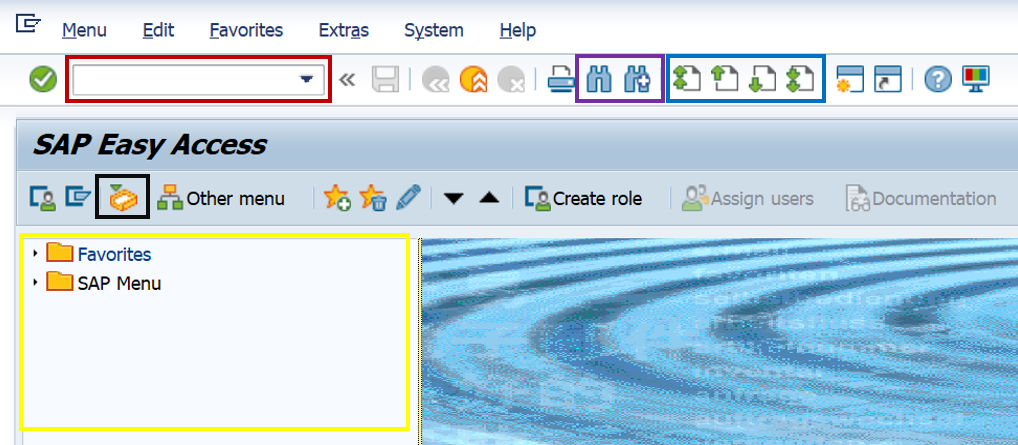Click the Other menu button
Screen dimensions: 1018x445
221,198
